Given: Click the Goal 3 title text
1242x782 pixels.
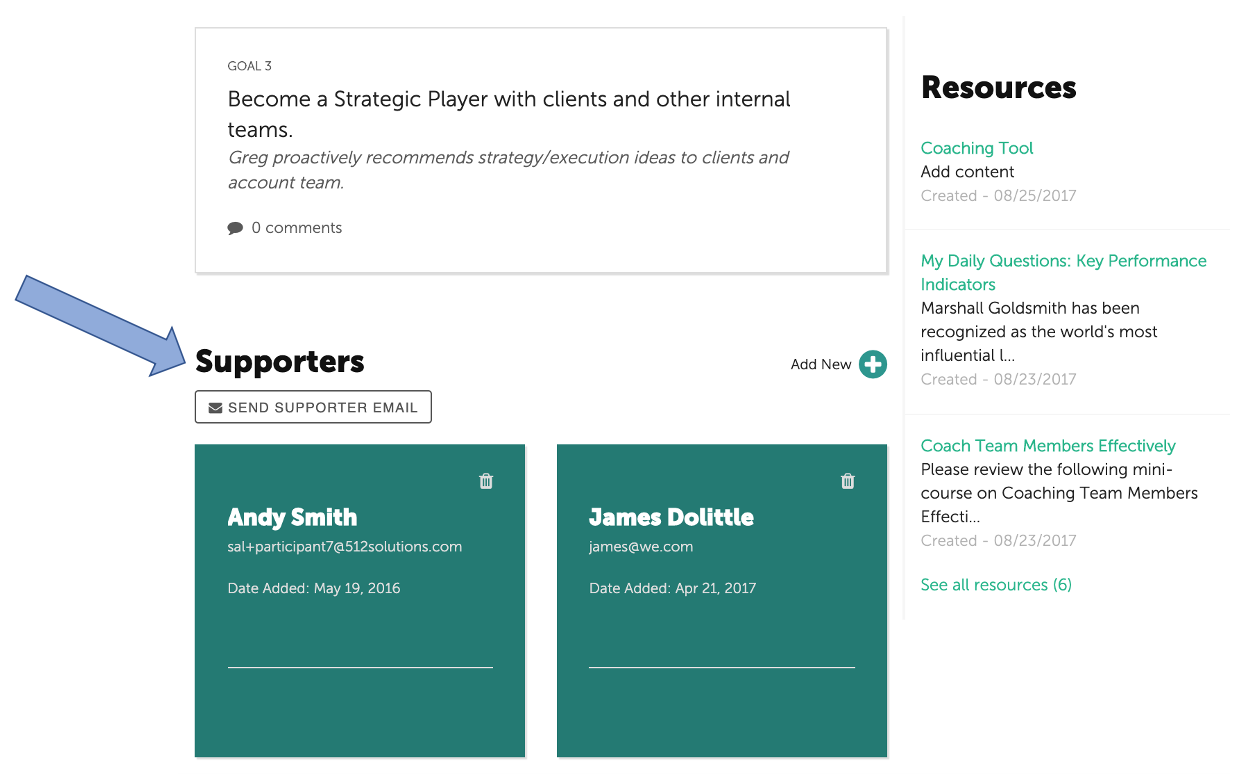Looking at the screenshot, I should tap(508, 114).
